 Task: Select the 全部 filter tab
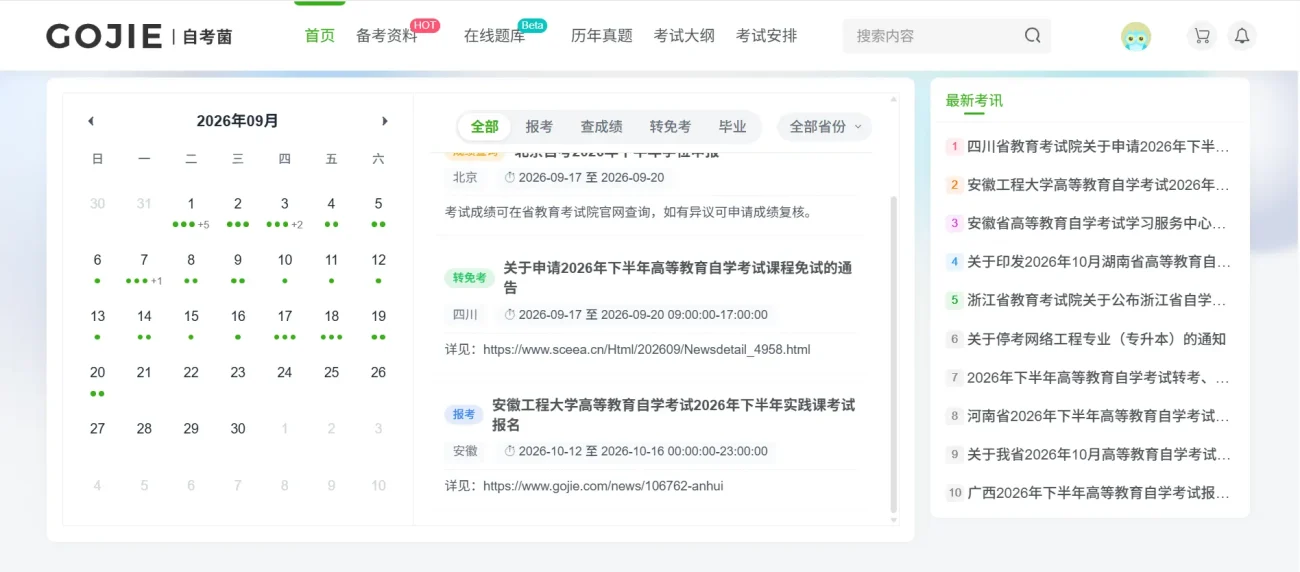coord(485,127)
